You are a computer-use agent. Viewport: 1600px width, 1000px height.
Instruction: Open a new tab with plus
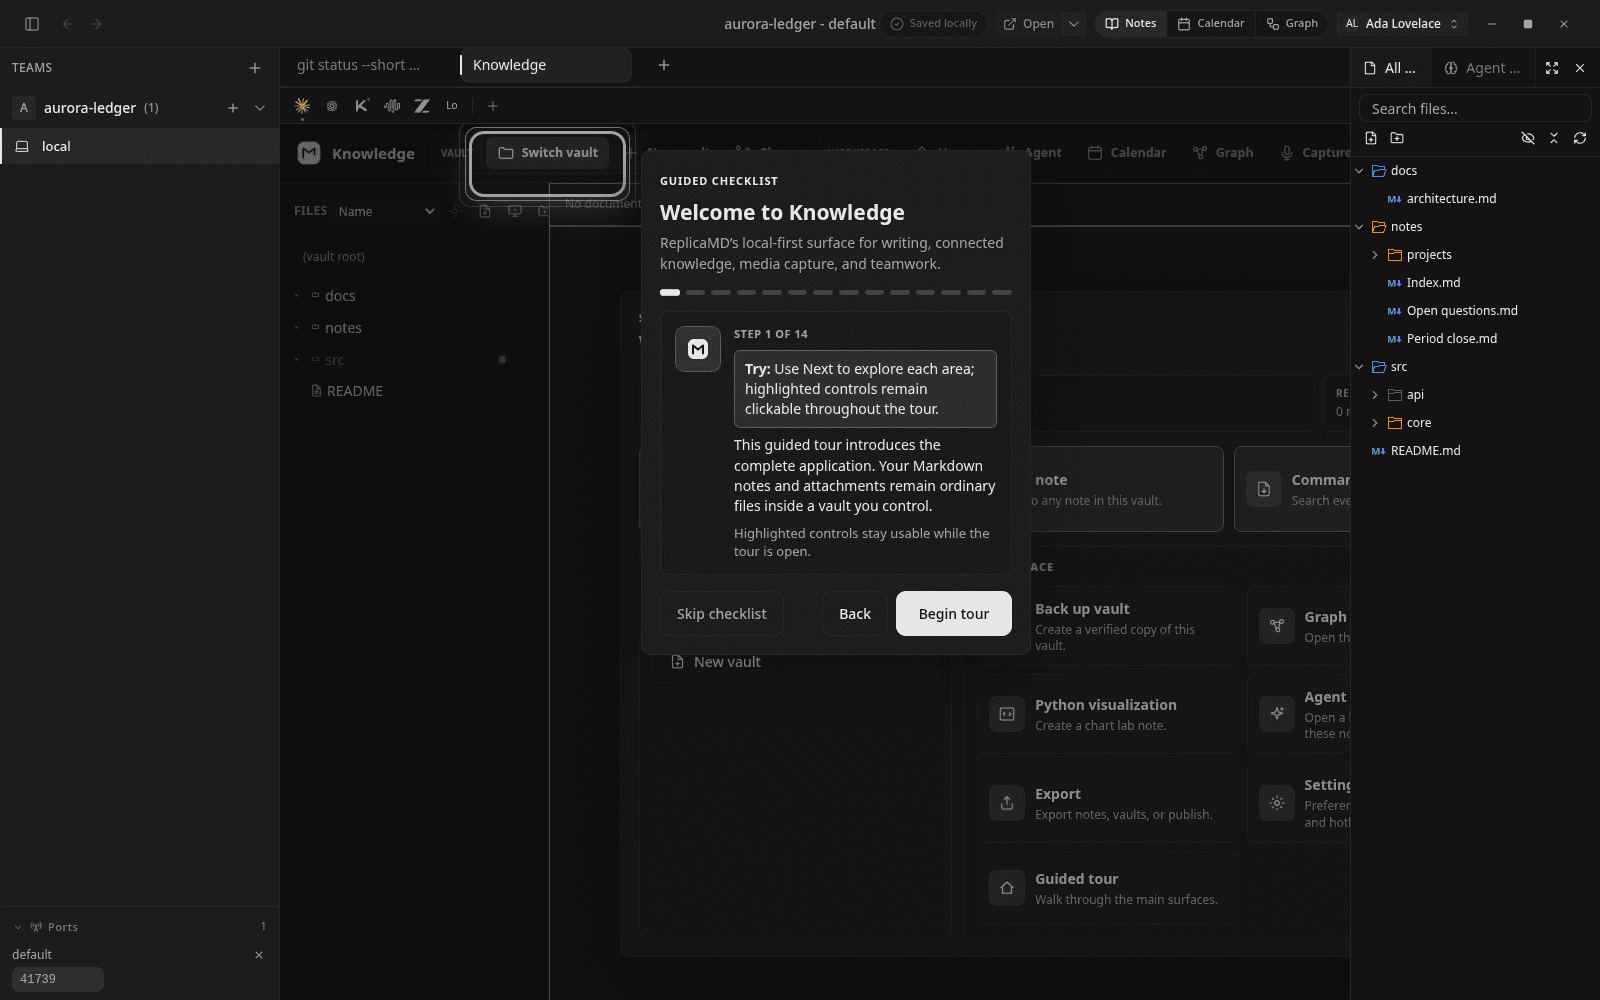[664, 65]
